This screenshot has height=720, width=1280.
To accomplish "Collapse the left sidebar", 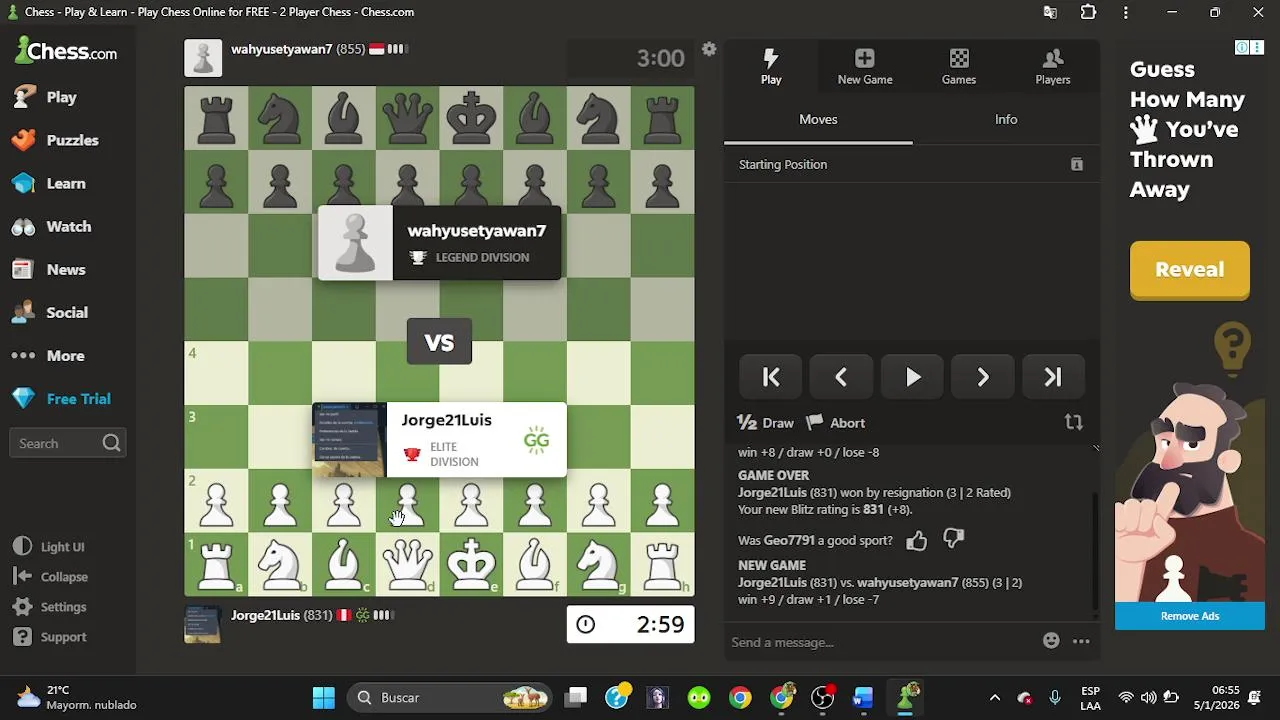I will 51,576.
